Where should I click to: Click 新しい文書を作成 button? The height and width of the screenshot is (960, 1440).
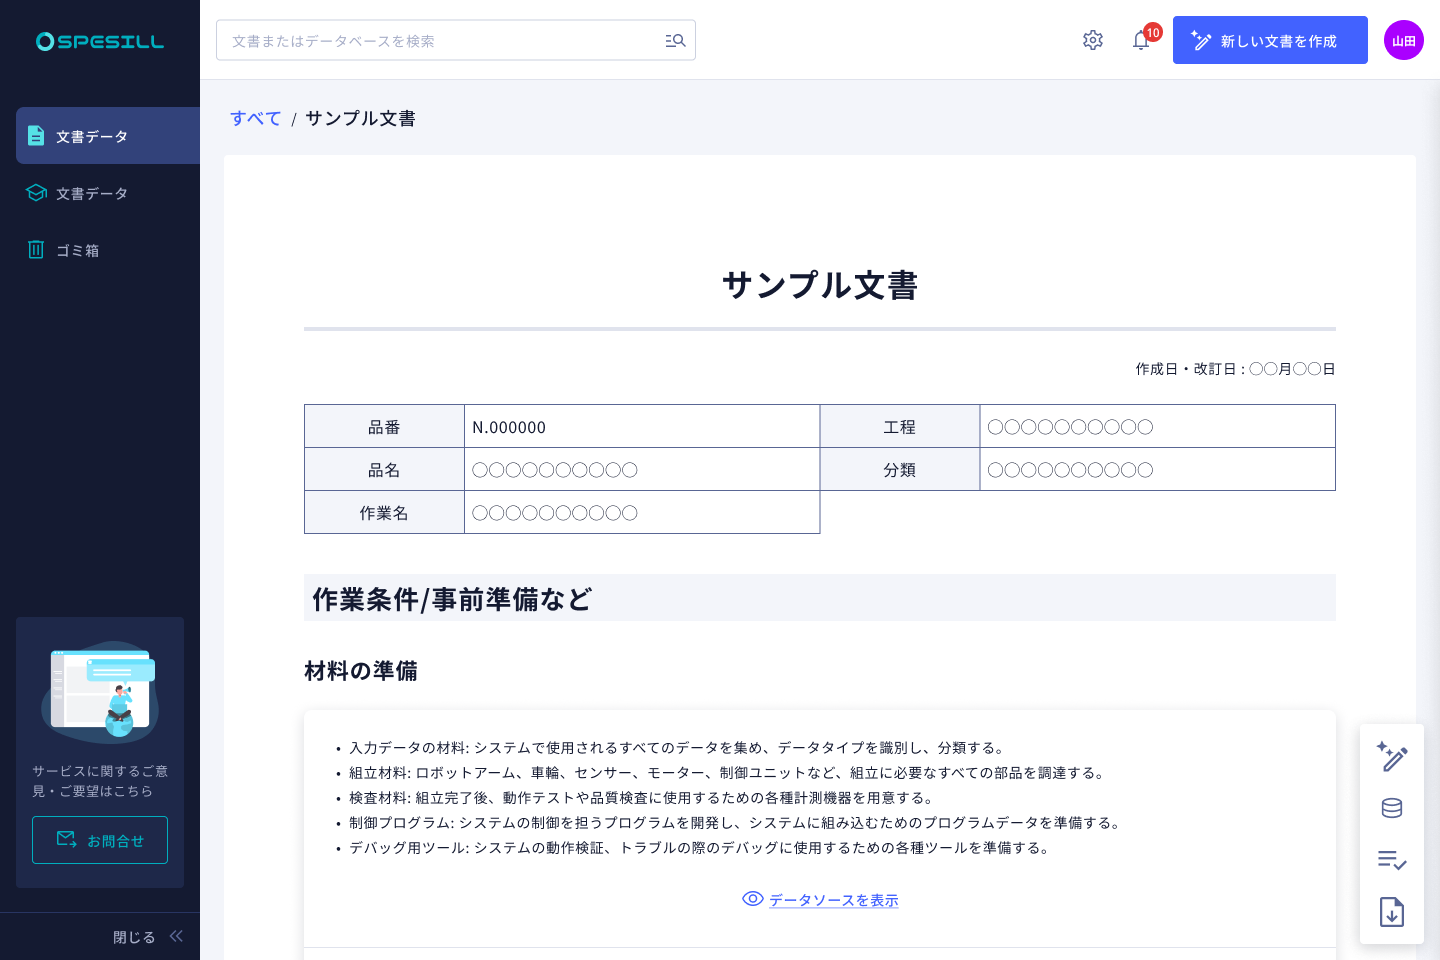tap(1270, 40)
